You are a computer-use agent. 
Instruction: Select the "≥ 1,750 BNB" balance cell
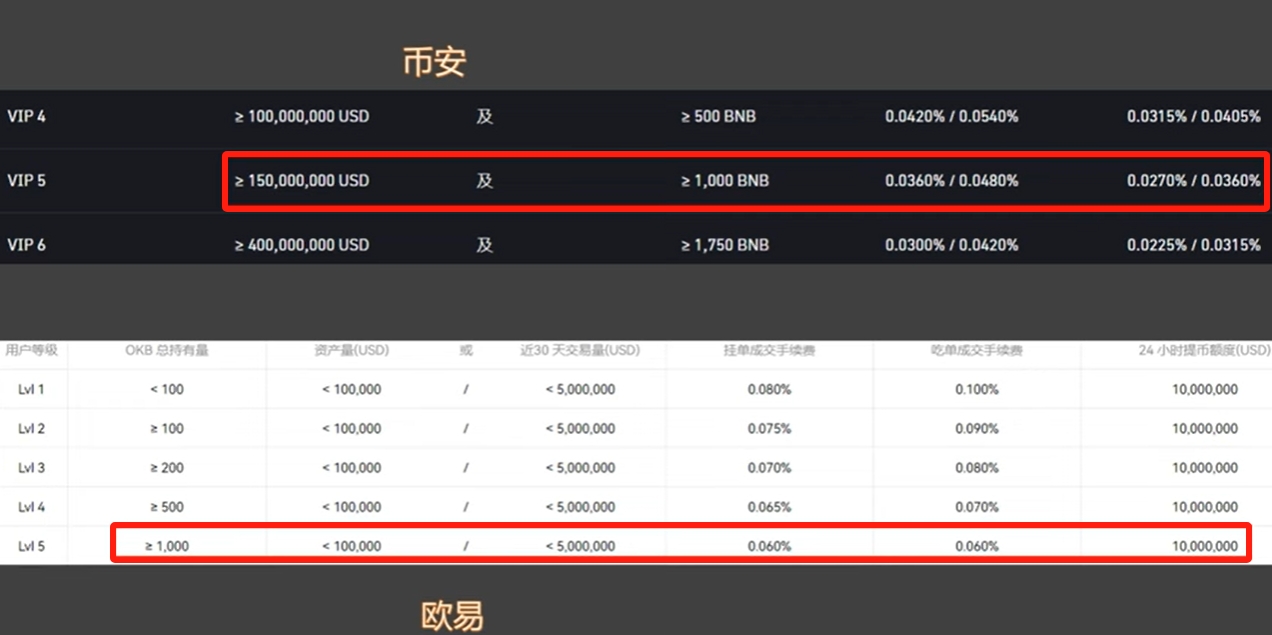coord(725,245)
